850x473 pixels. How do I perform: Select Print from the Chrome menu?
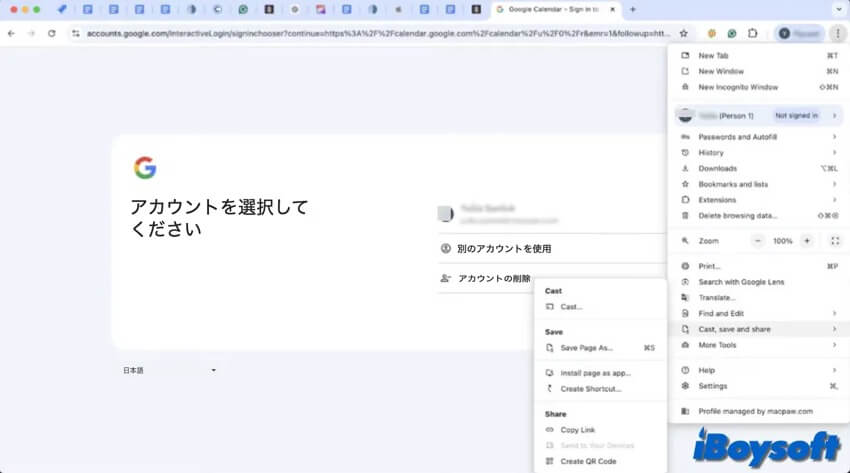point(759,266)
